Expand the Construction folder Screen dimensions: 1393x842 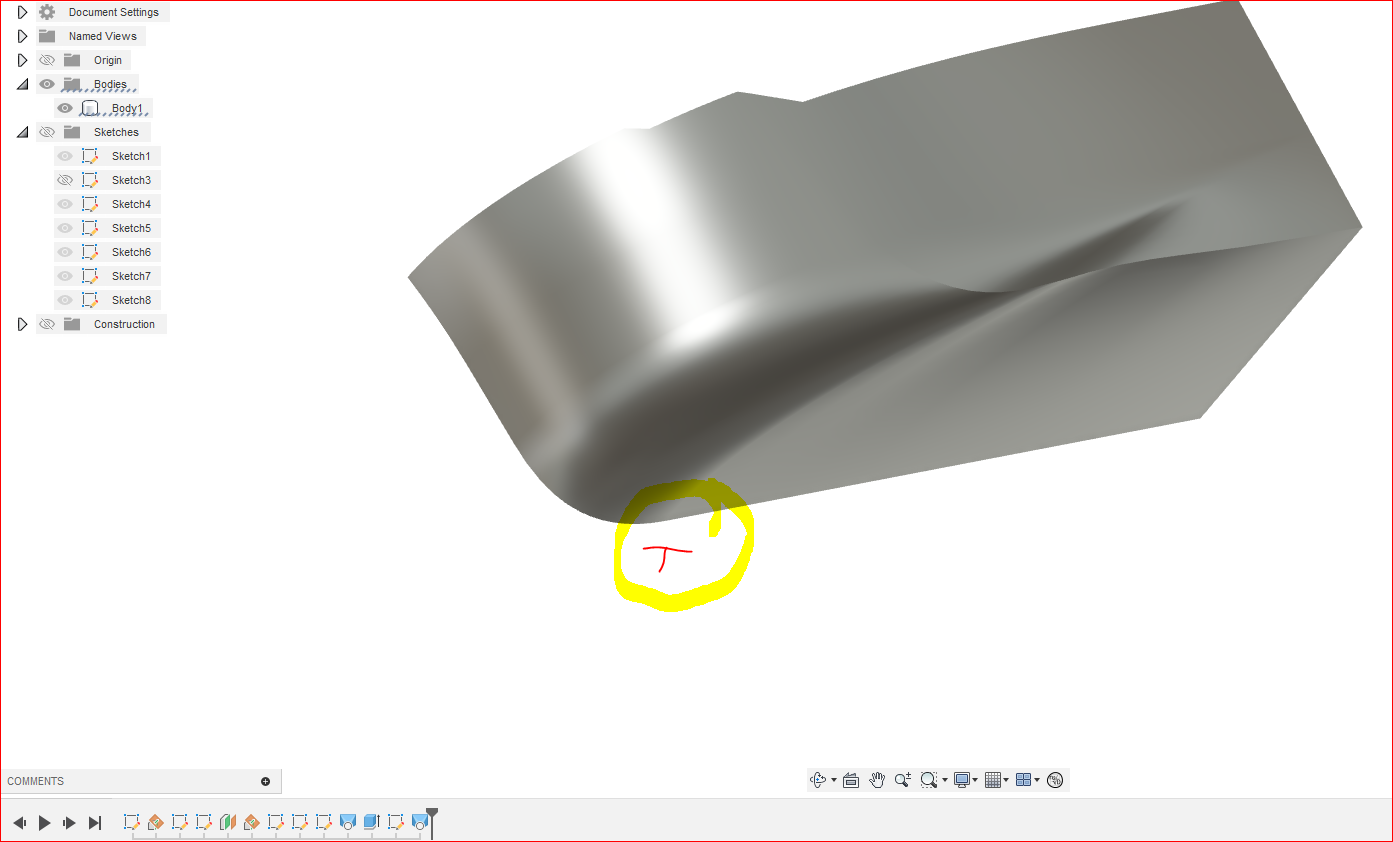tap(22, 323)
